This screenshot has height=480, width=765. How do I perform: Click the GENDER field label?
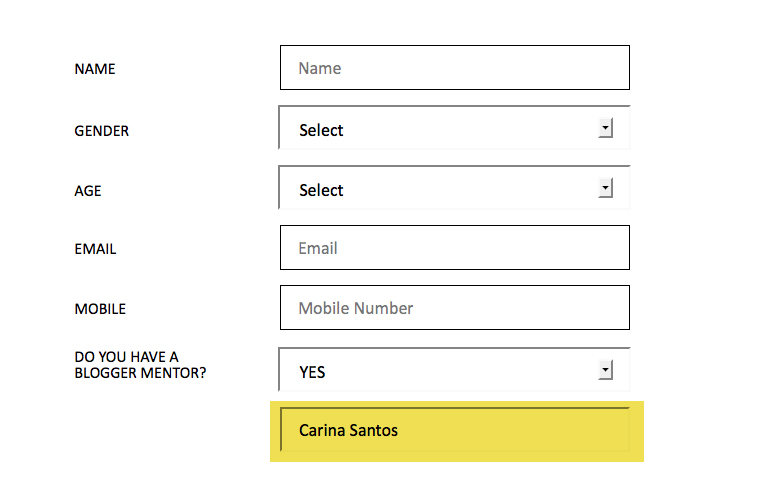tap(101, 131)
